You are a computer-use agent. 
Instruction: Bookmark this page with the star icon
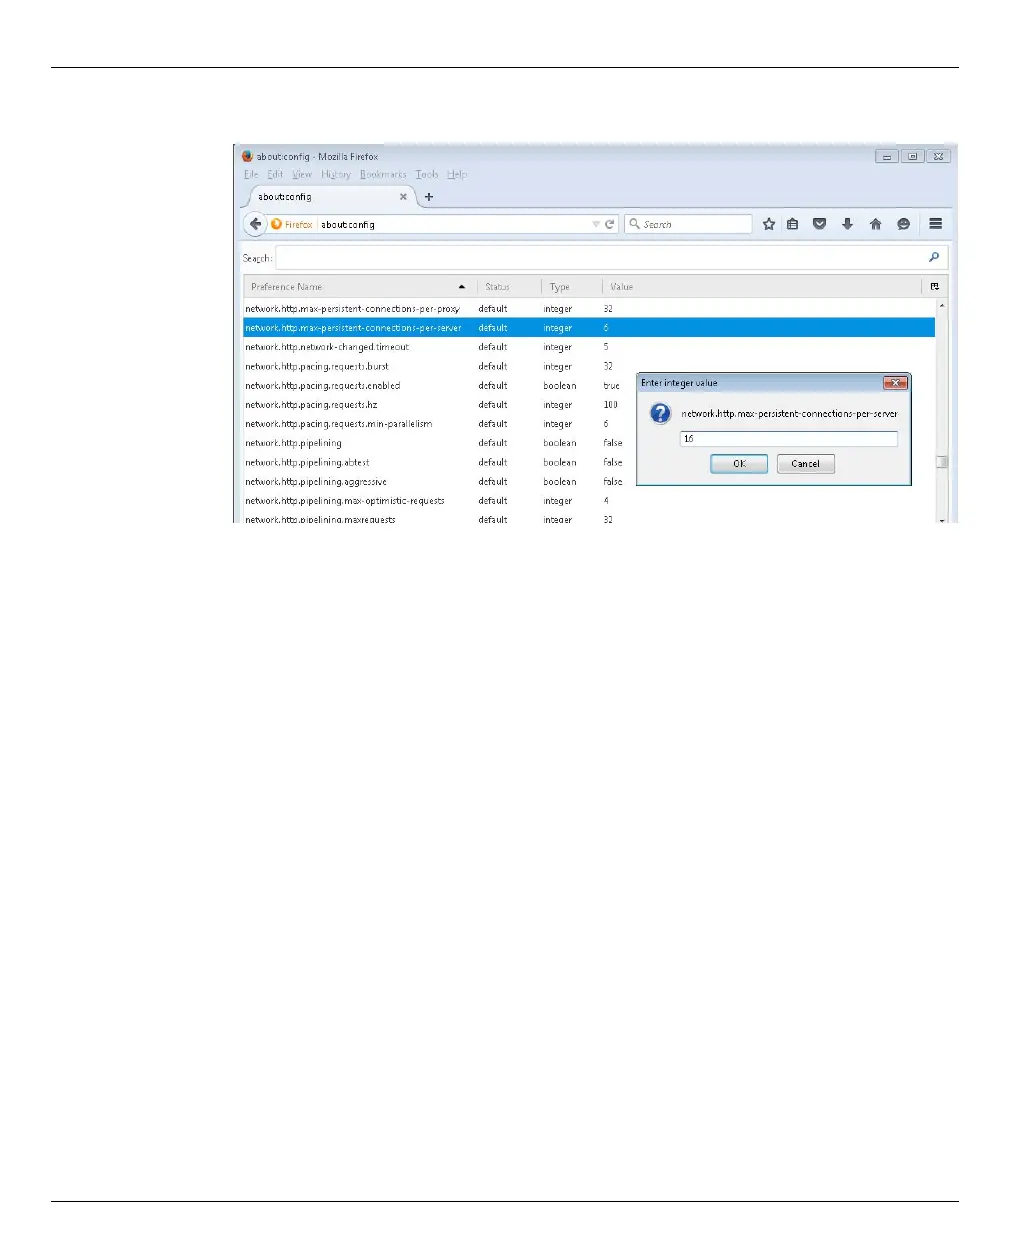click(769, 224)
